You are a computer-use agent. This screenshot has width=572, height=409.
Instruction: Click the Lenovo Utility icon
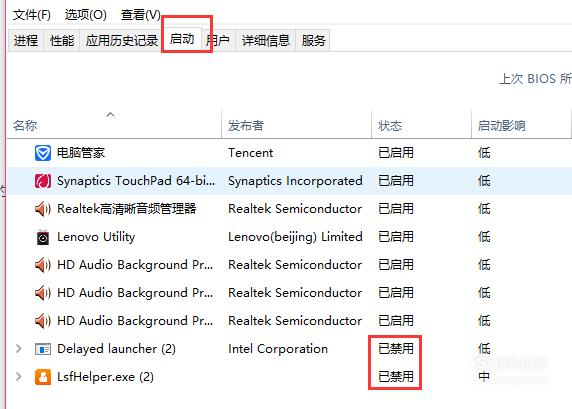coord(43,238)
